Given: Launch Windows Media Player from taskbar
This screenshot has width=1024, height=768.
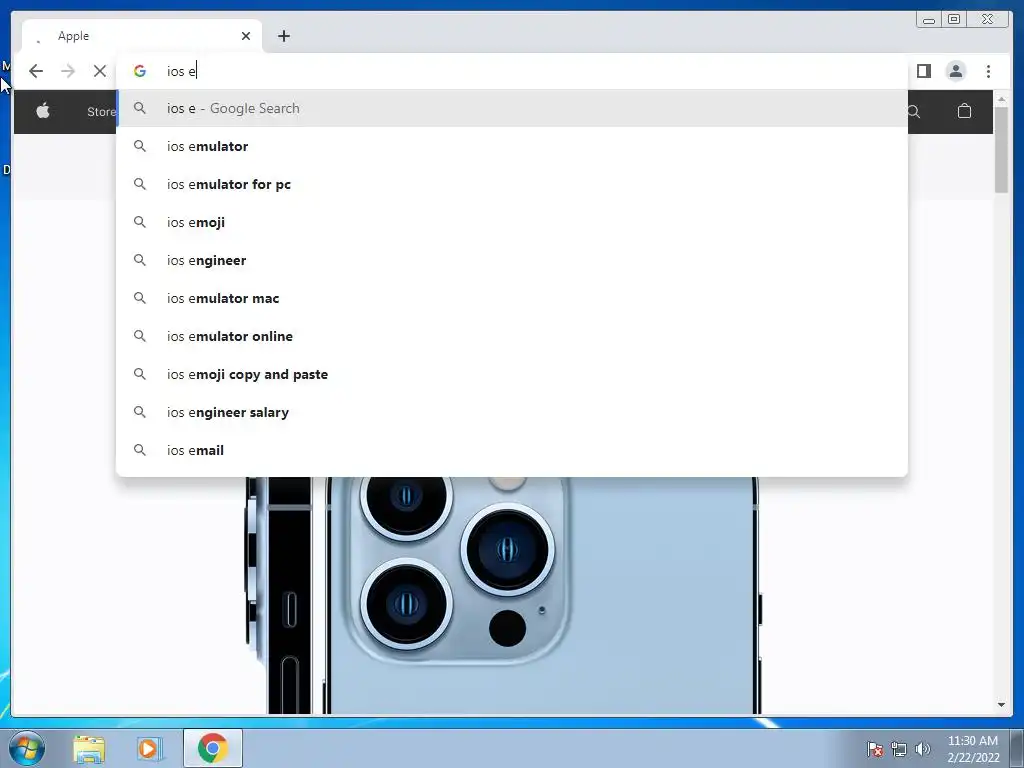Looking at the screenshot, I should point(148,749).
